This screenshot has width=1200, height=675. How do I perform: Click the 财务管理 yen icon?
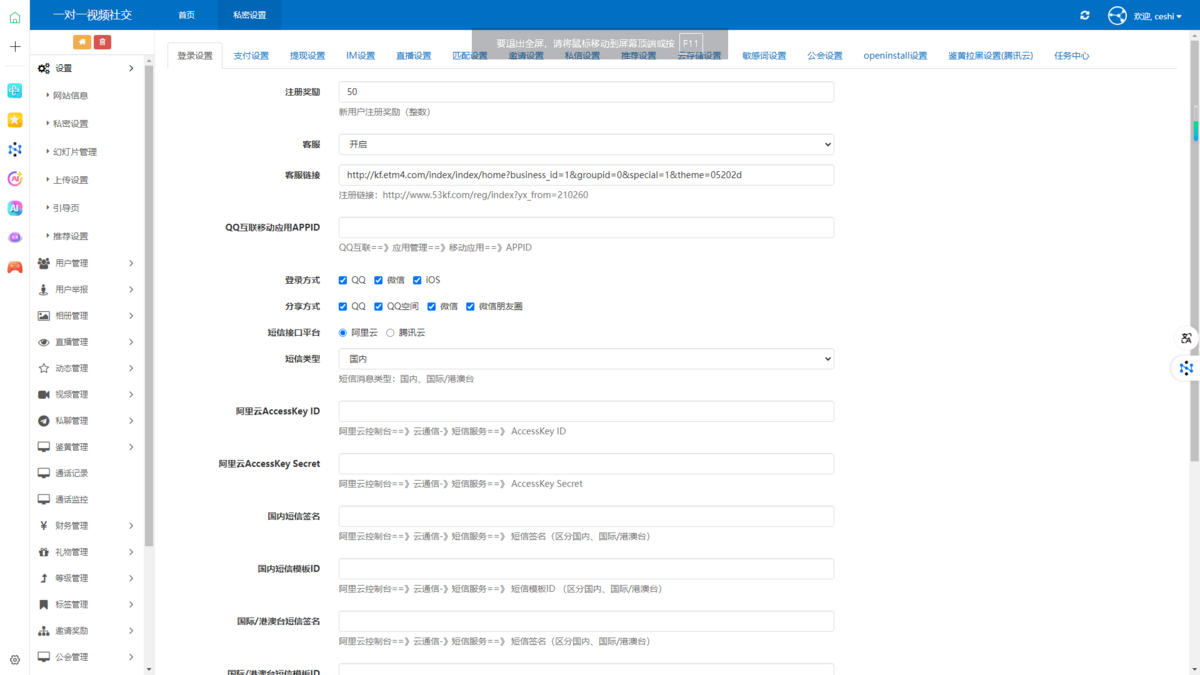coord(44,526)
